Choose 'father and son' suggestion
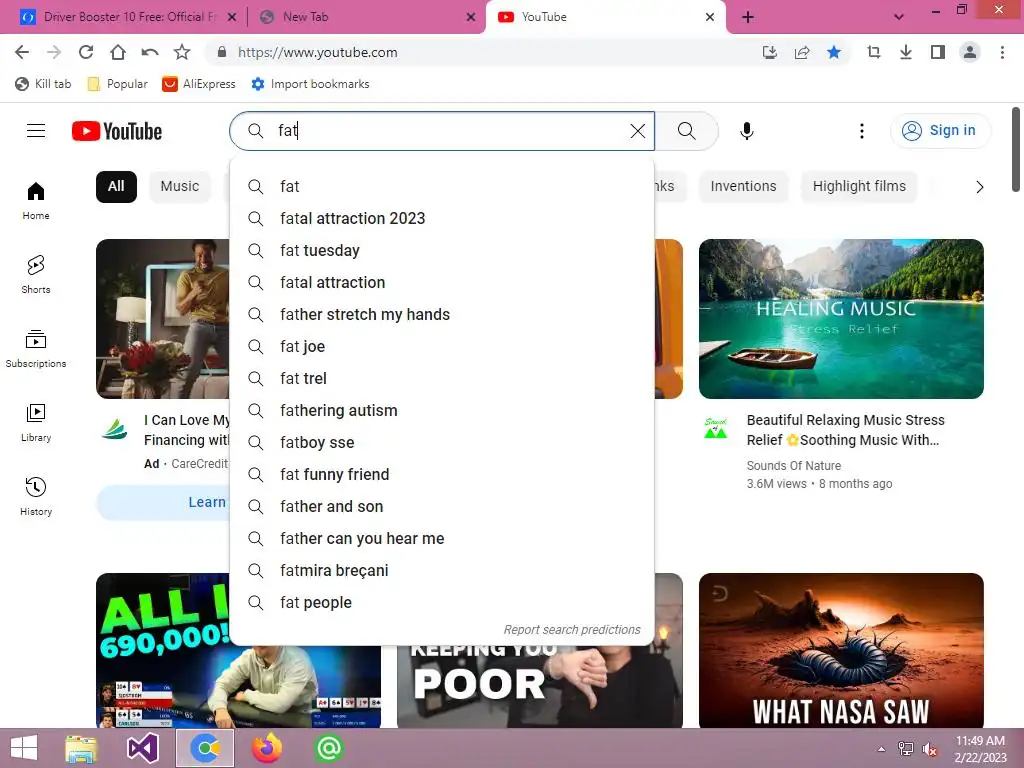The width and height of the screenshot is (1024, 768). pos(442,507)
